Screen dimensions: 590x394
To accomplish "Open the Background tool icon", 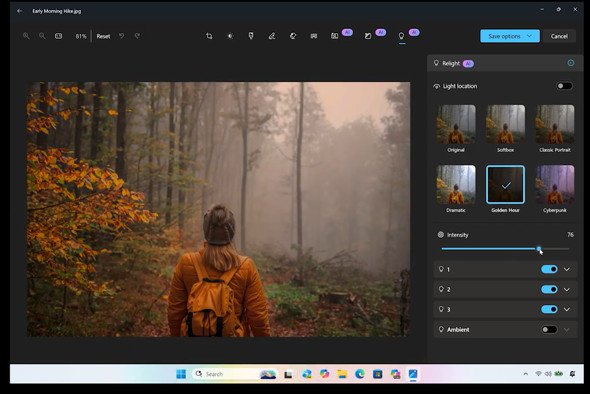I will pos(314,36).
